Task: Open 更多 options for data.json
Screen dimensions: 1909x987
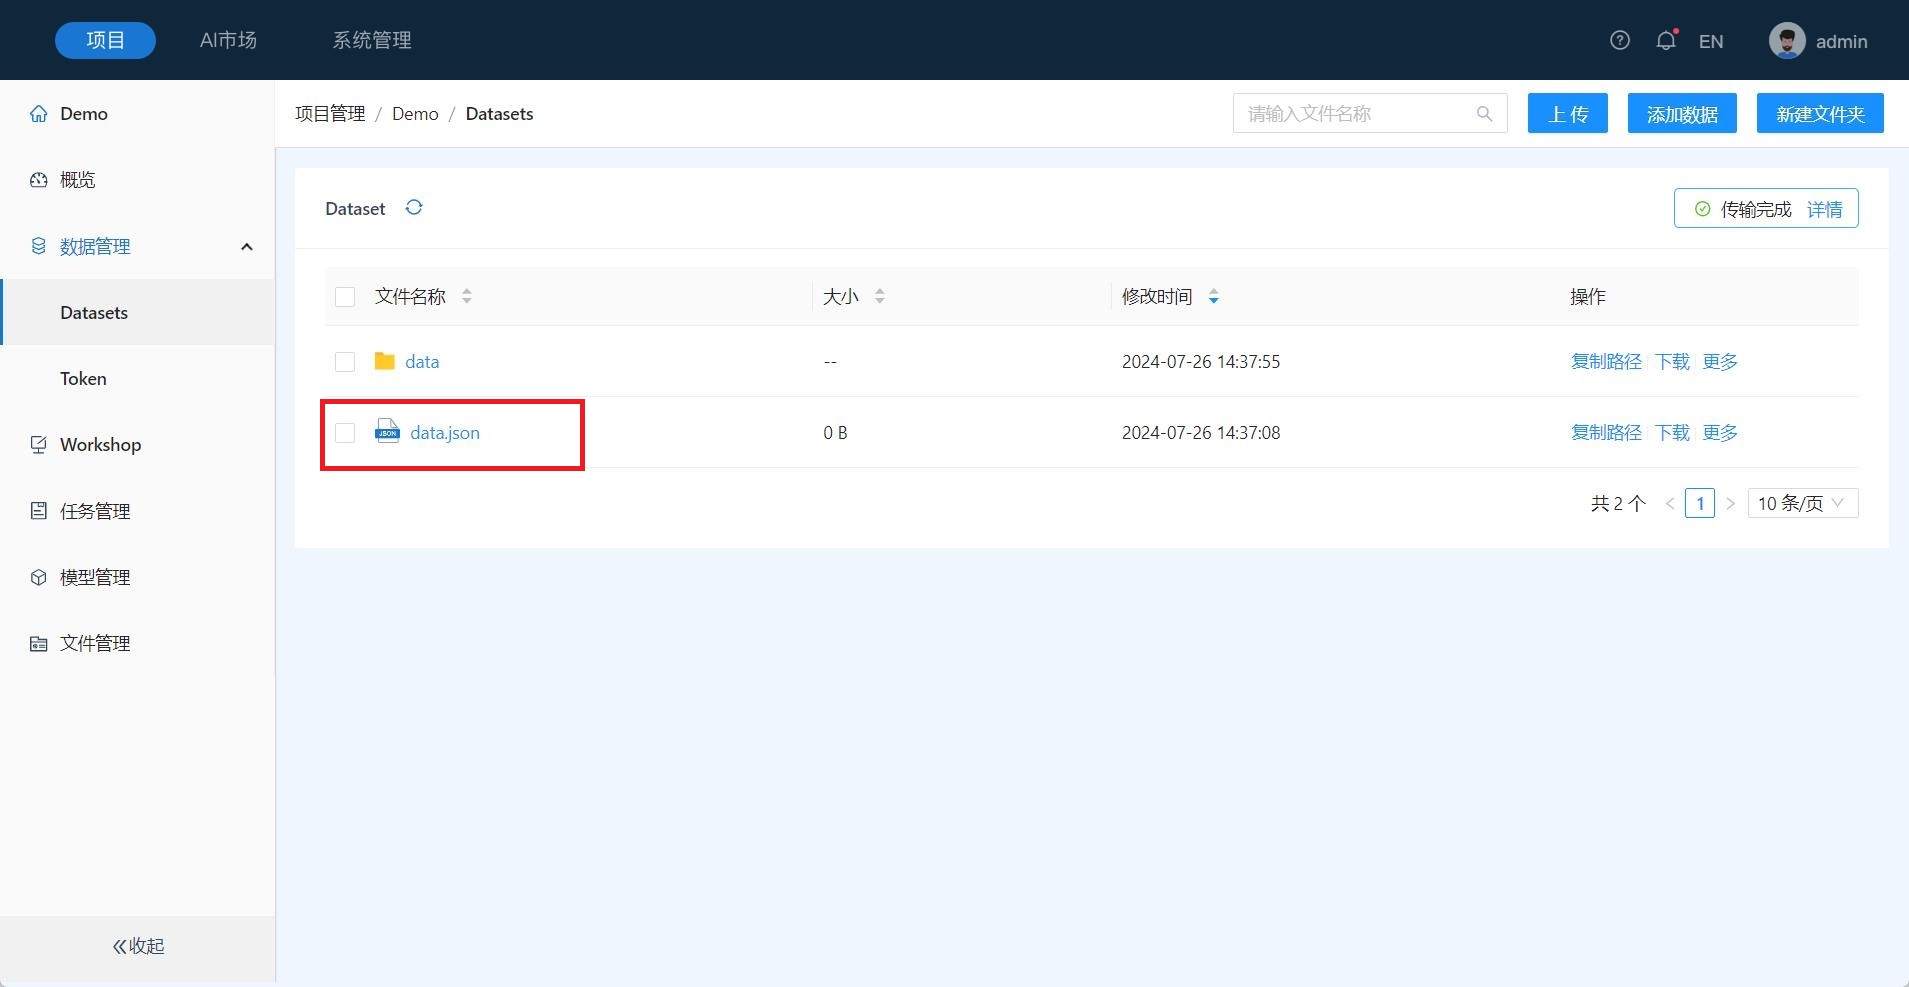Action: pyautogui.click(x=1720, y=432)
